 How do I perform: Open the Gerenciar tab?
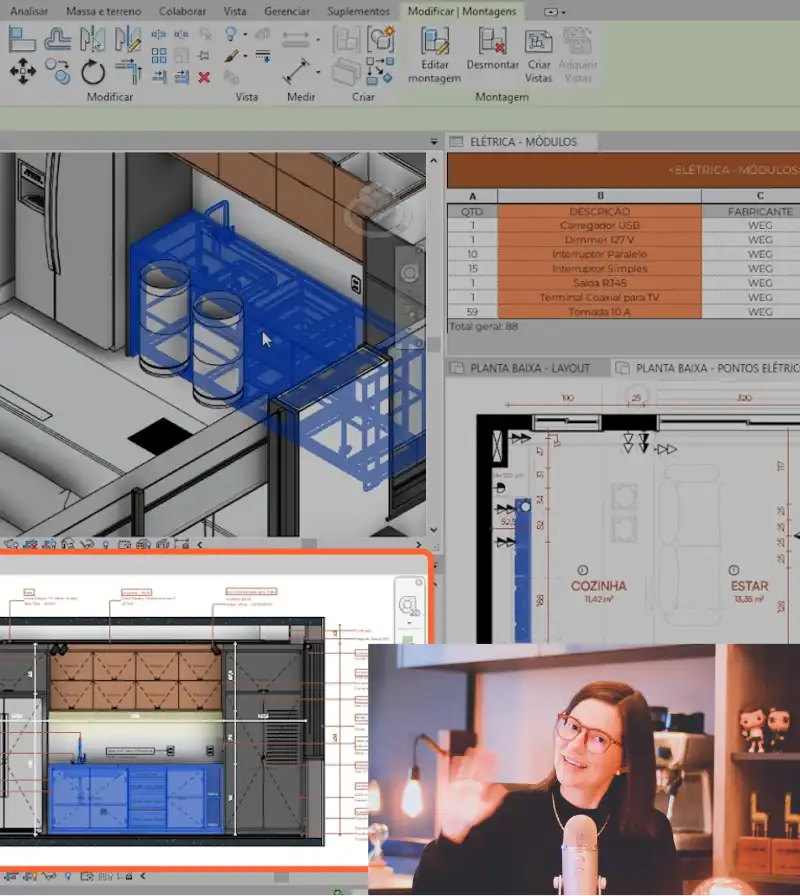coord(287,11)
